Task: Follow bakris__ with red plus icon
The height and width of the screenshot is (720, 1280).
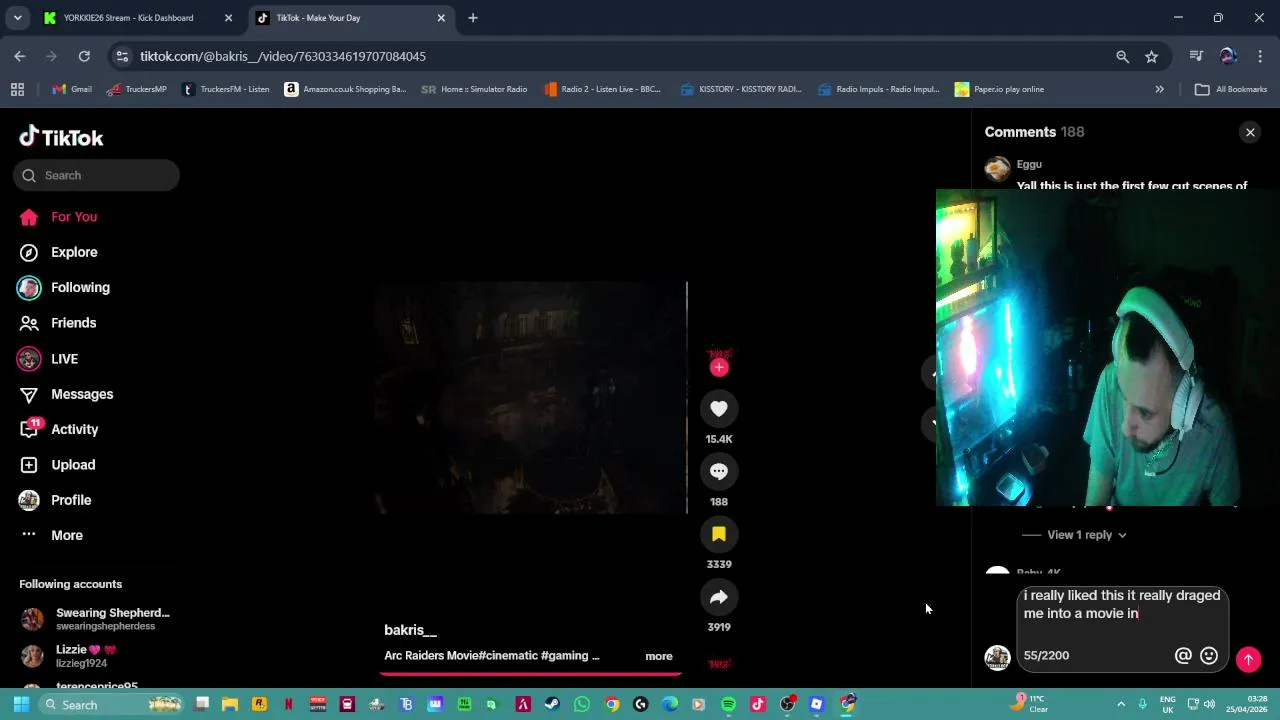Action: tap(719, 367)
